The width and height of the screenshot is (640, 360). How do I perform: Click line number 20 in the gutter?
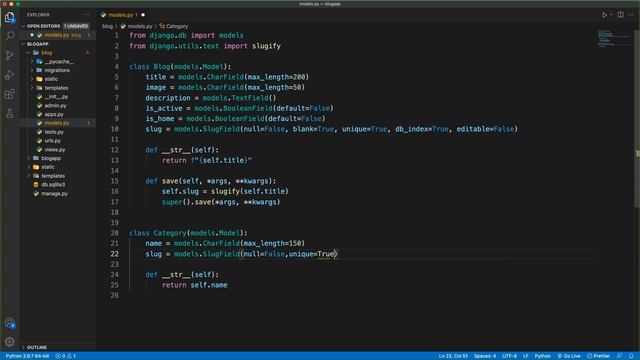click(114, 233)
